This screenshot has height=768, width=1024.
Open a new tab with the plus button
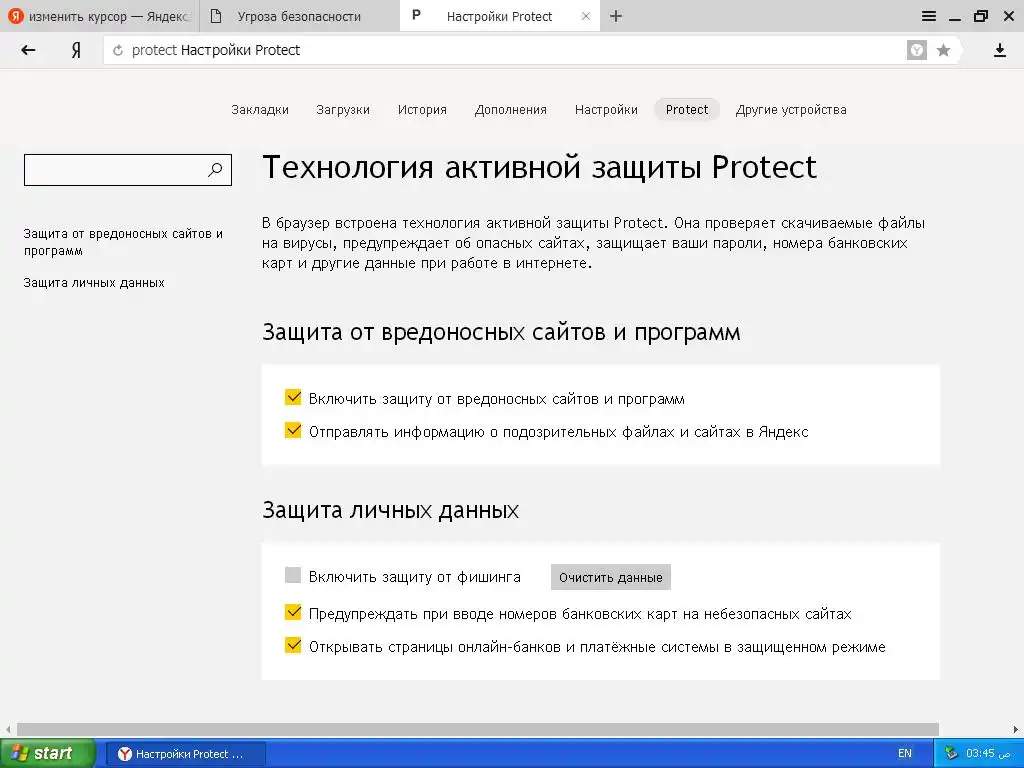tap(616, 16)
